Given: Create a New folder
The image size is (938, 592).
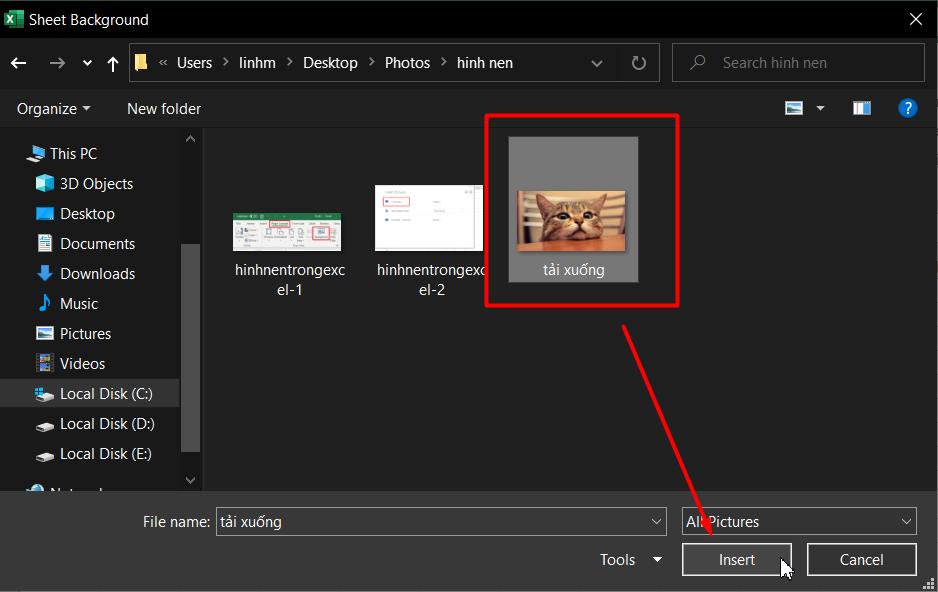Looking at the screenshot, I should (x=164, y=109).
